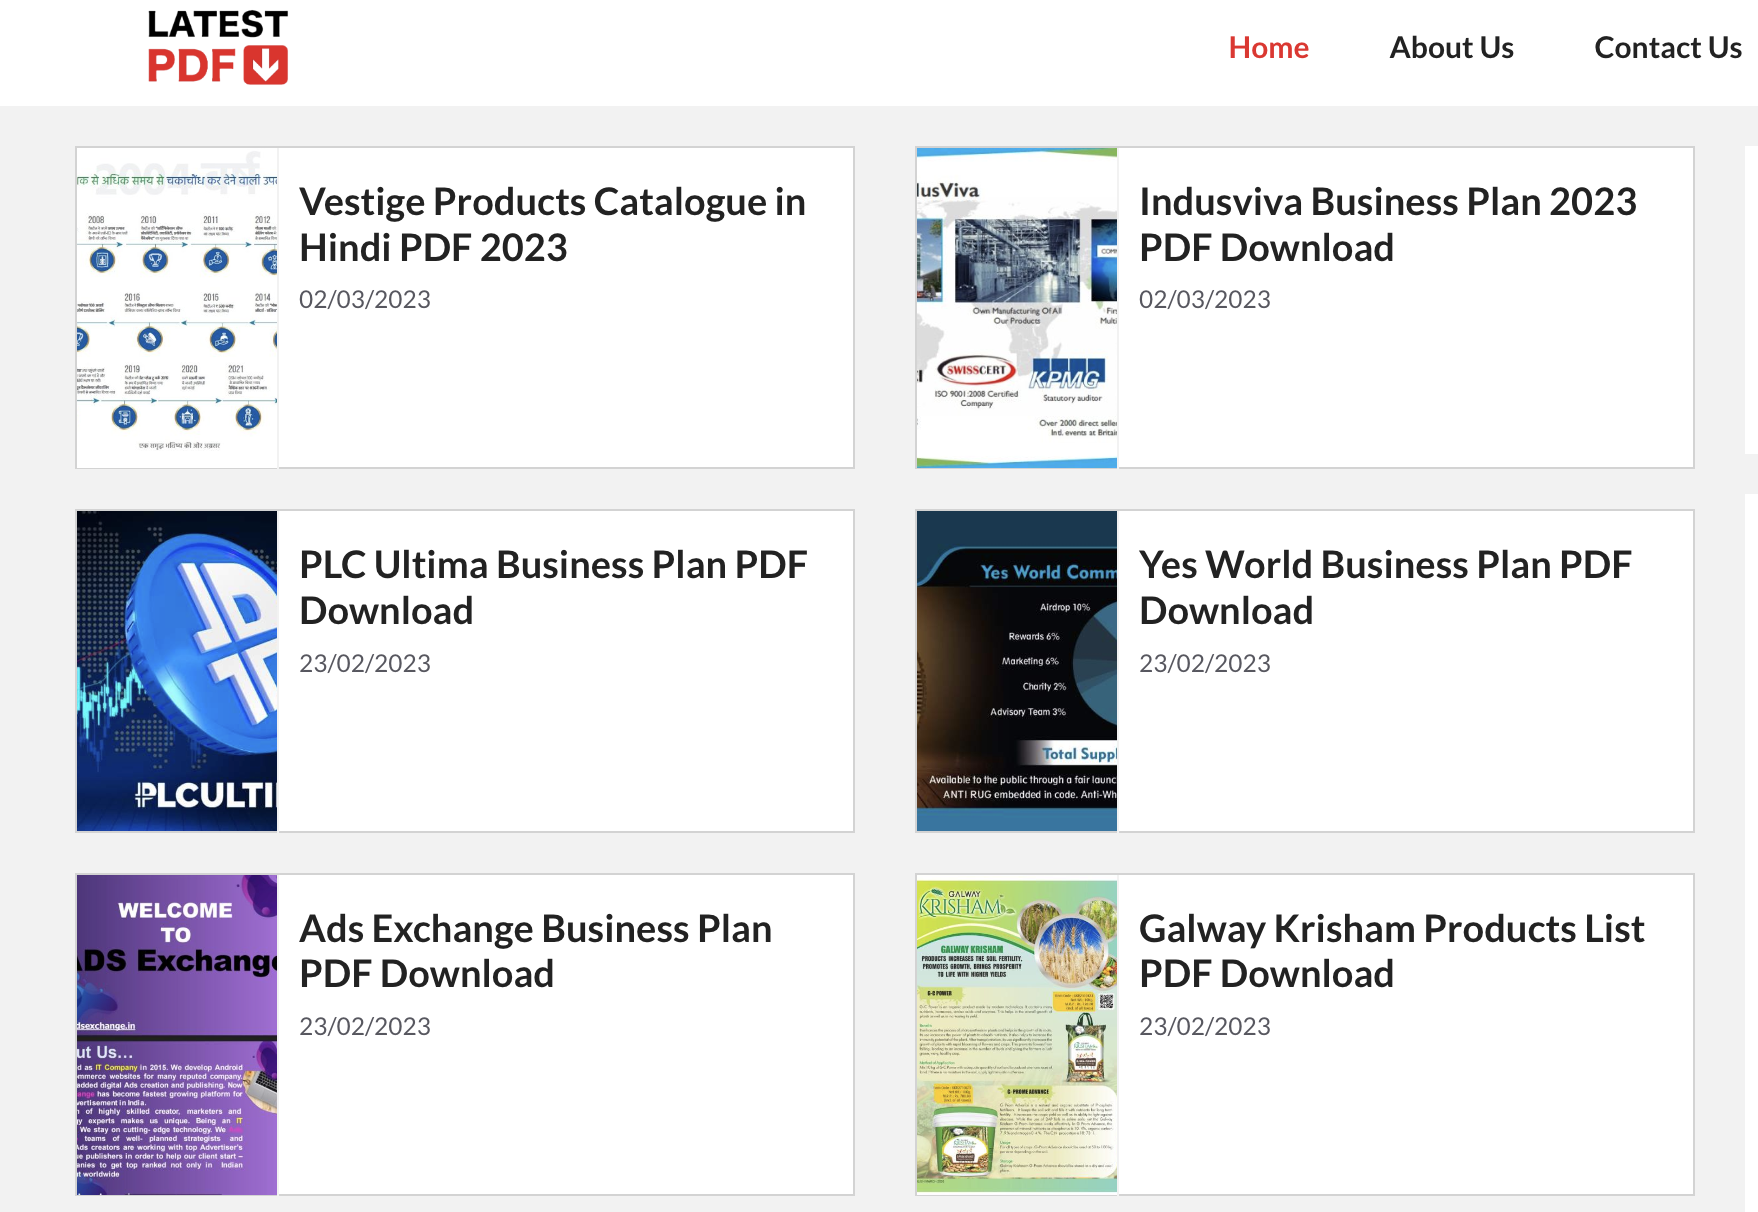Click the Latest PDF logo

(x=218, y=47)
